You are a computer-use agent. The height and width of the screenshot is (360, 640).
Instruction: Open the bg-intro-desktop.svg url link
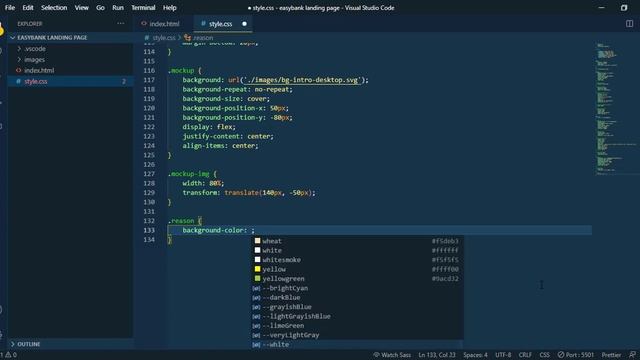coord(302,80)
